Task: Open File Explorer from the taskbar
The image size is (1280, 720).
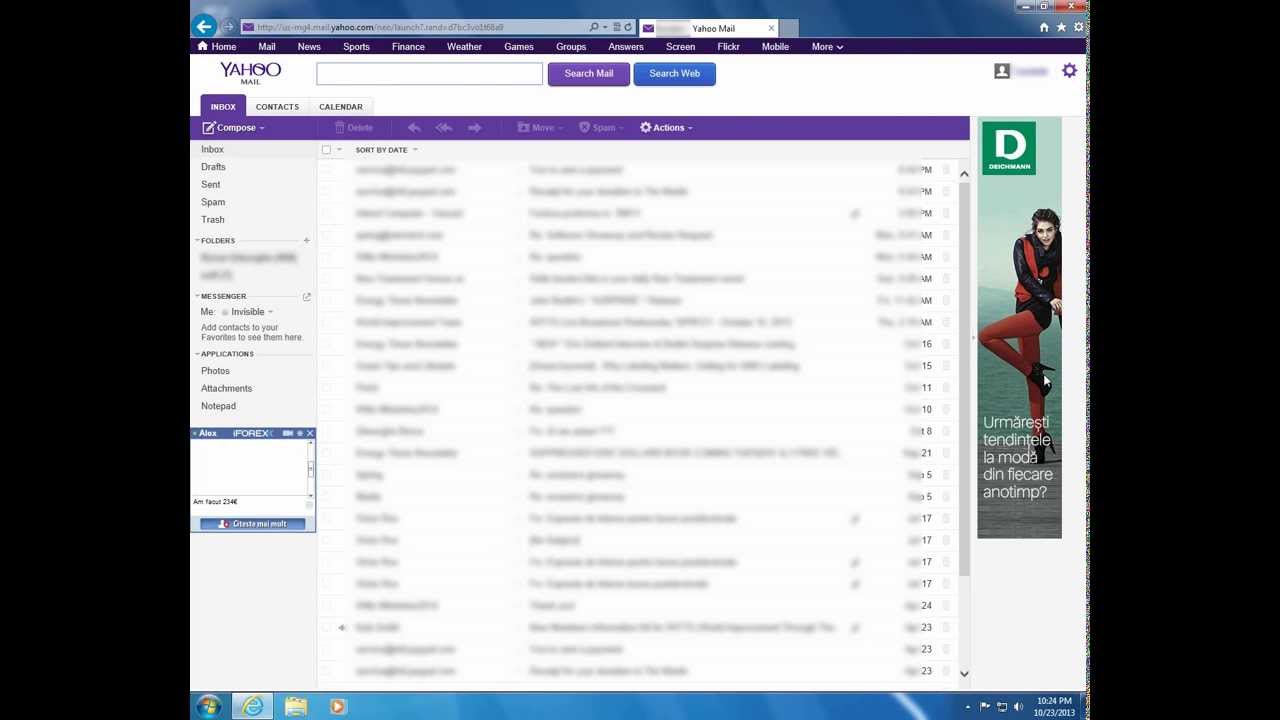Action: (x=296, y=706)
